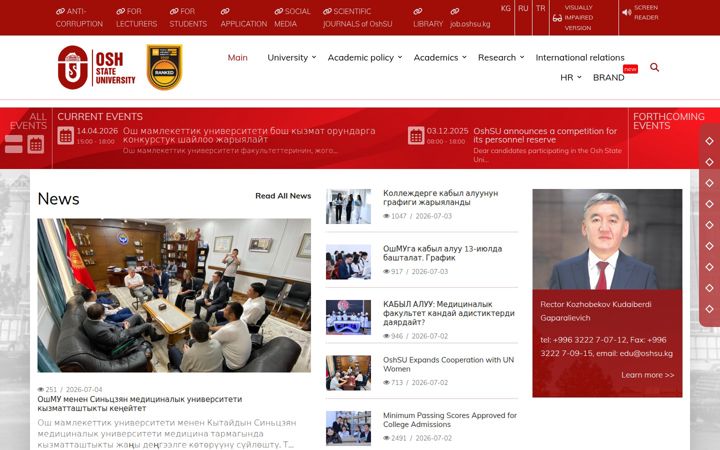
Task: Open the Anti-Corruption link
Action: (79, 17)
